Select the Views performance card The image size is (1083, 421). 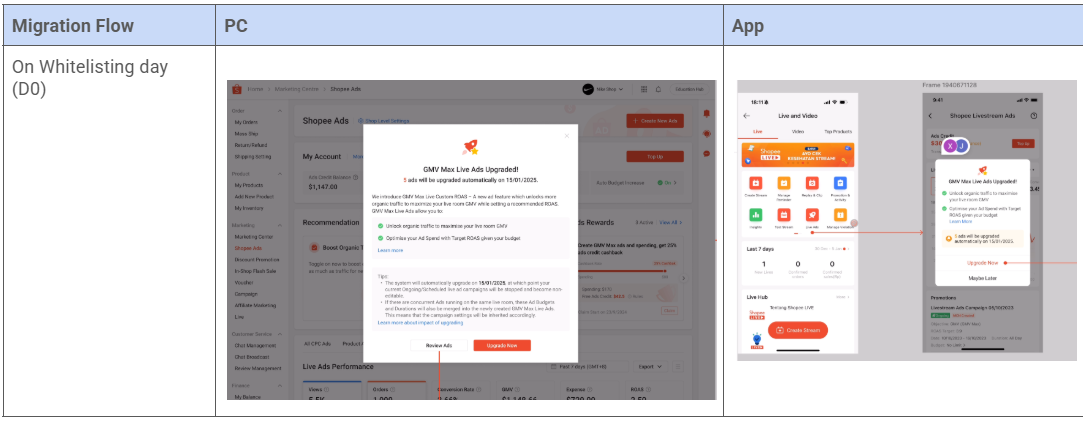(332, 390)
